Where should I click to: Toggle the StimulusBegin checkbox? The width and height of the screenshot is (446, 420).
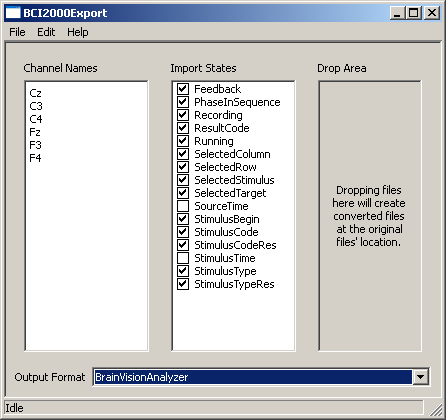tap(183, 219)
